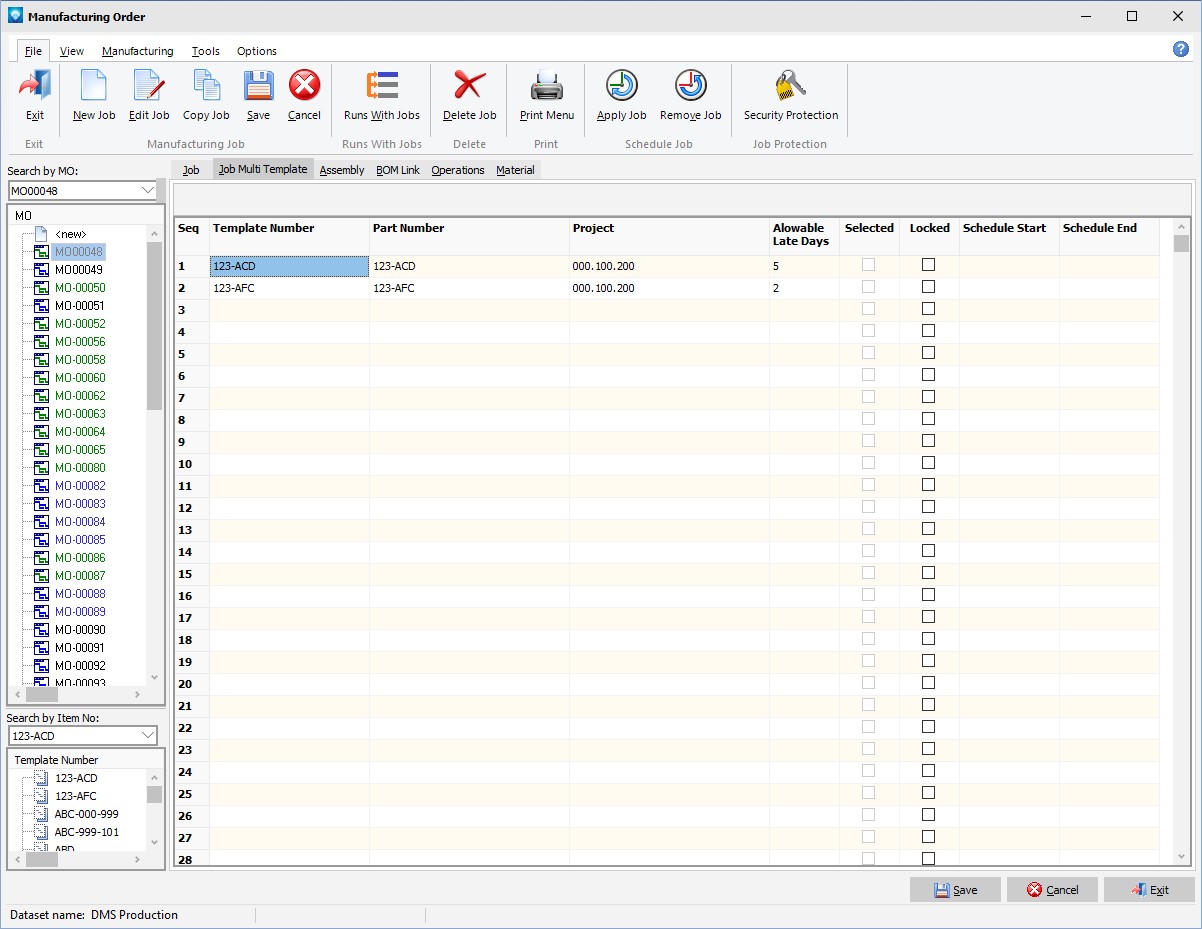Click the Schedule Start column header
Screen dimensions: 1202x929
click(x=1009, y=236)
